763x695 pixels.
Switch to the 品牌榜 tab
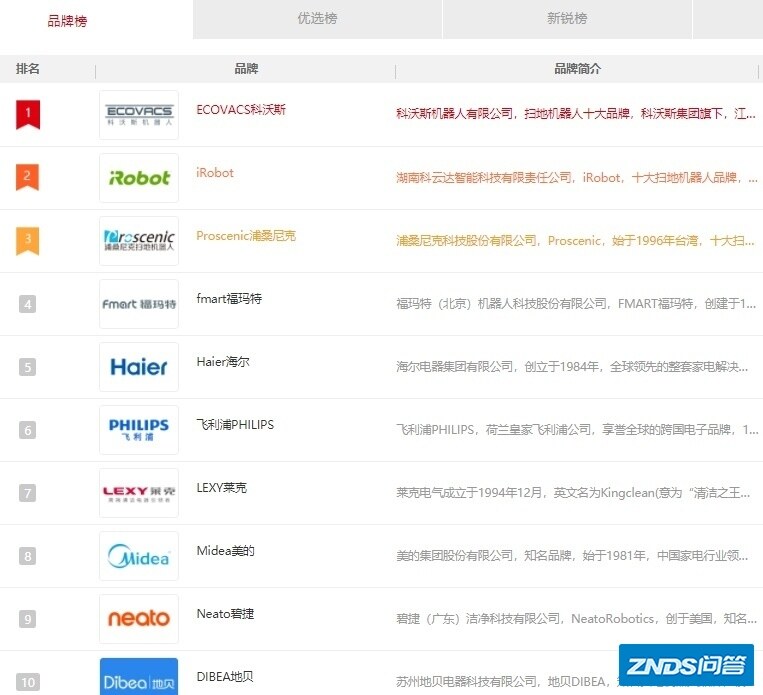67,21
